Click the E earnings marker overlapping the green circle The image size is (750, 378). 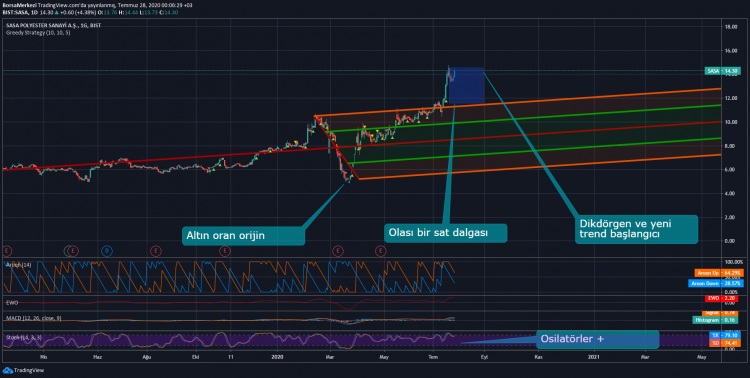coord(73,251)
